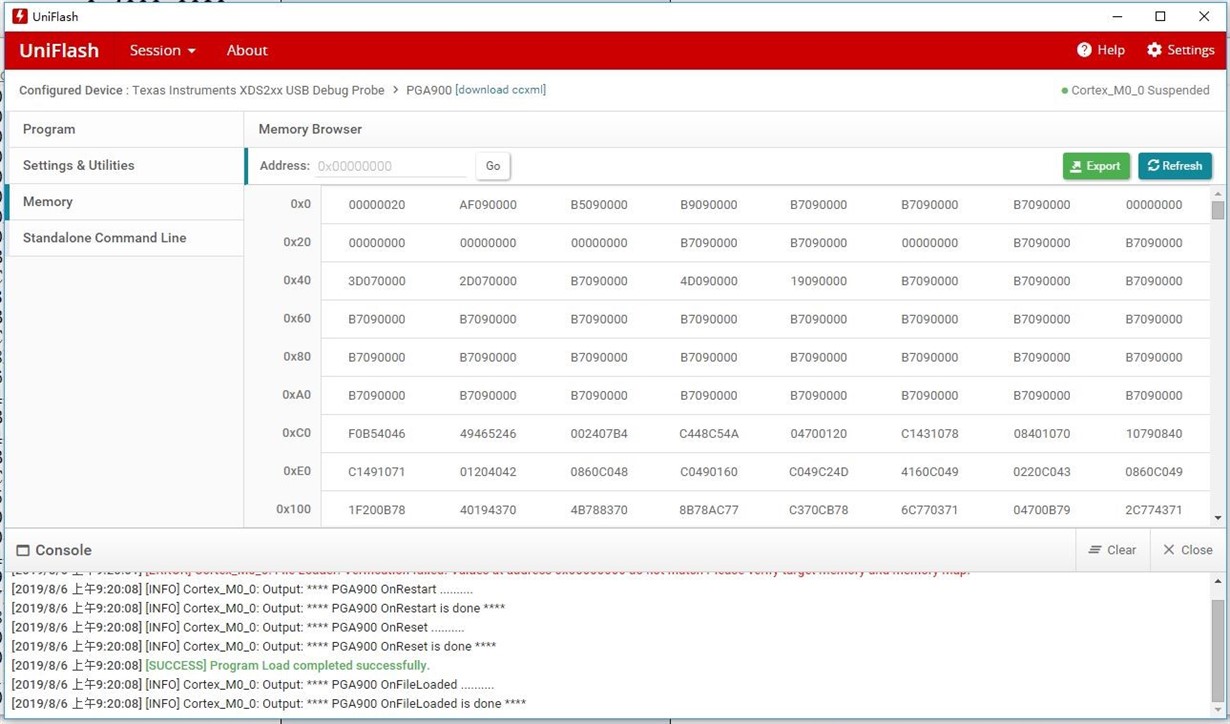Click memory cell 01204042
The height and width of the screenshot is (724, 1230).
488,472
